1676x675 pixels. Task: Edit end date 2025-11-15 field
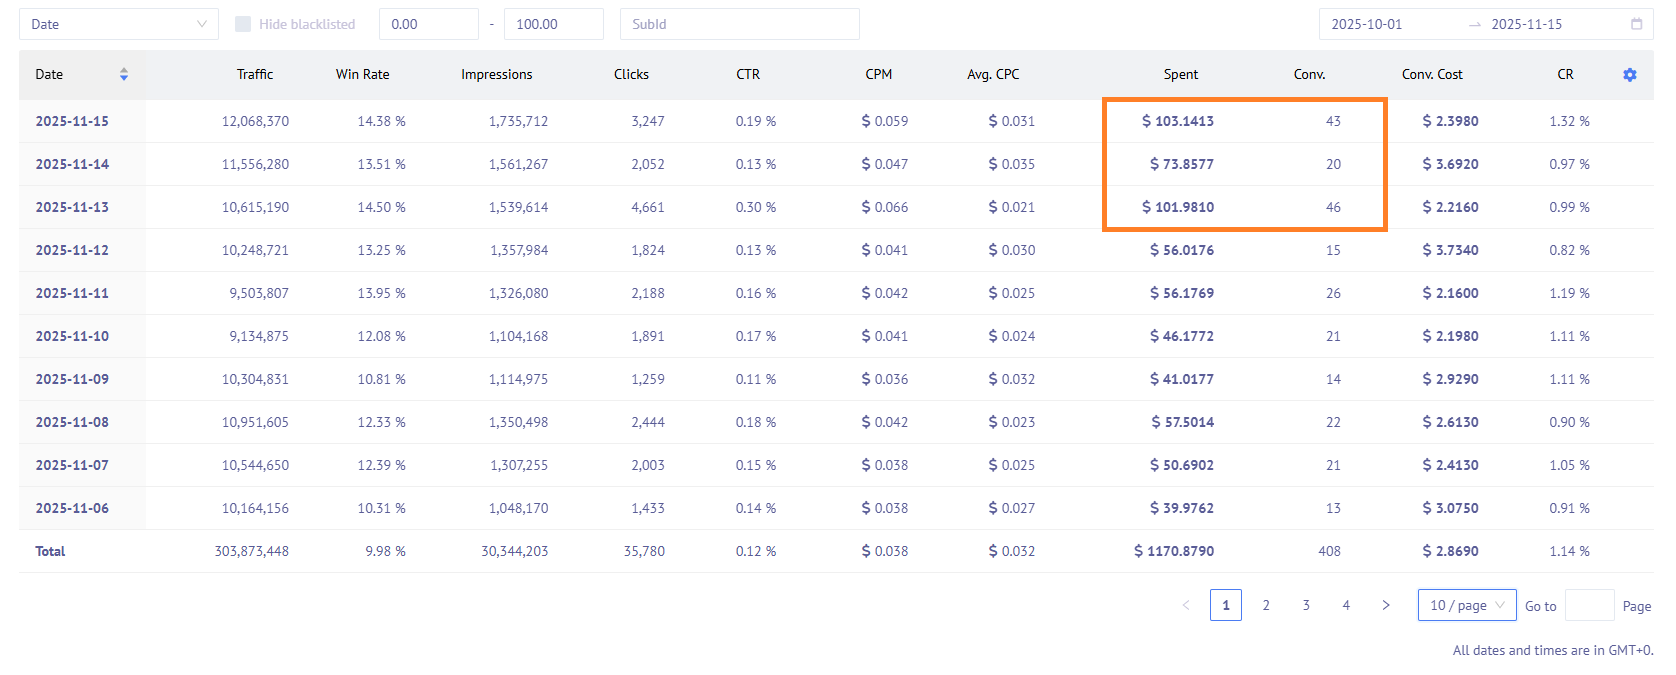point(1526,24)
